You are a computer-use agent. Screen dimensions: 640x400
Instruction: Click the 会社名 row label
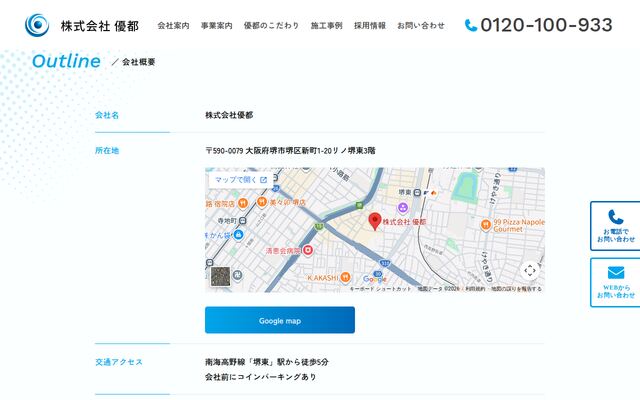(x=107, y=115)
